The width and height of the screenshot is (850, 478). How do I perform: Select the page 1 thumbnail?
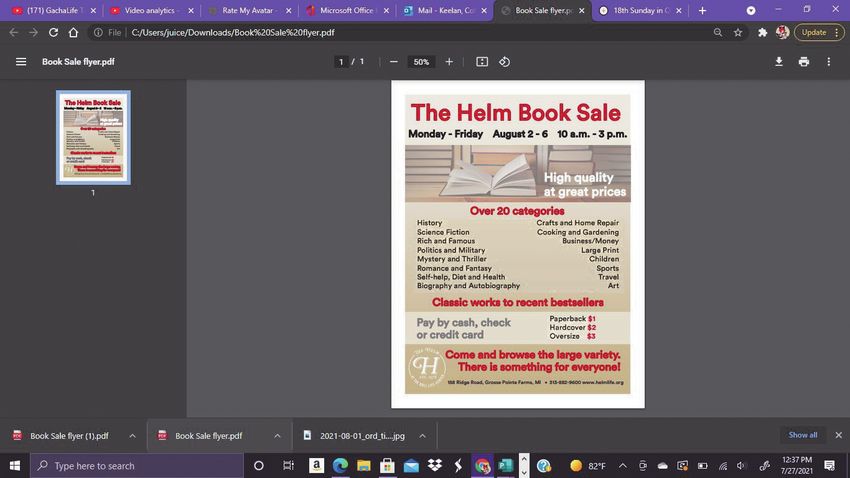point(93,137)
